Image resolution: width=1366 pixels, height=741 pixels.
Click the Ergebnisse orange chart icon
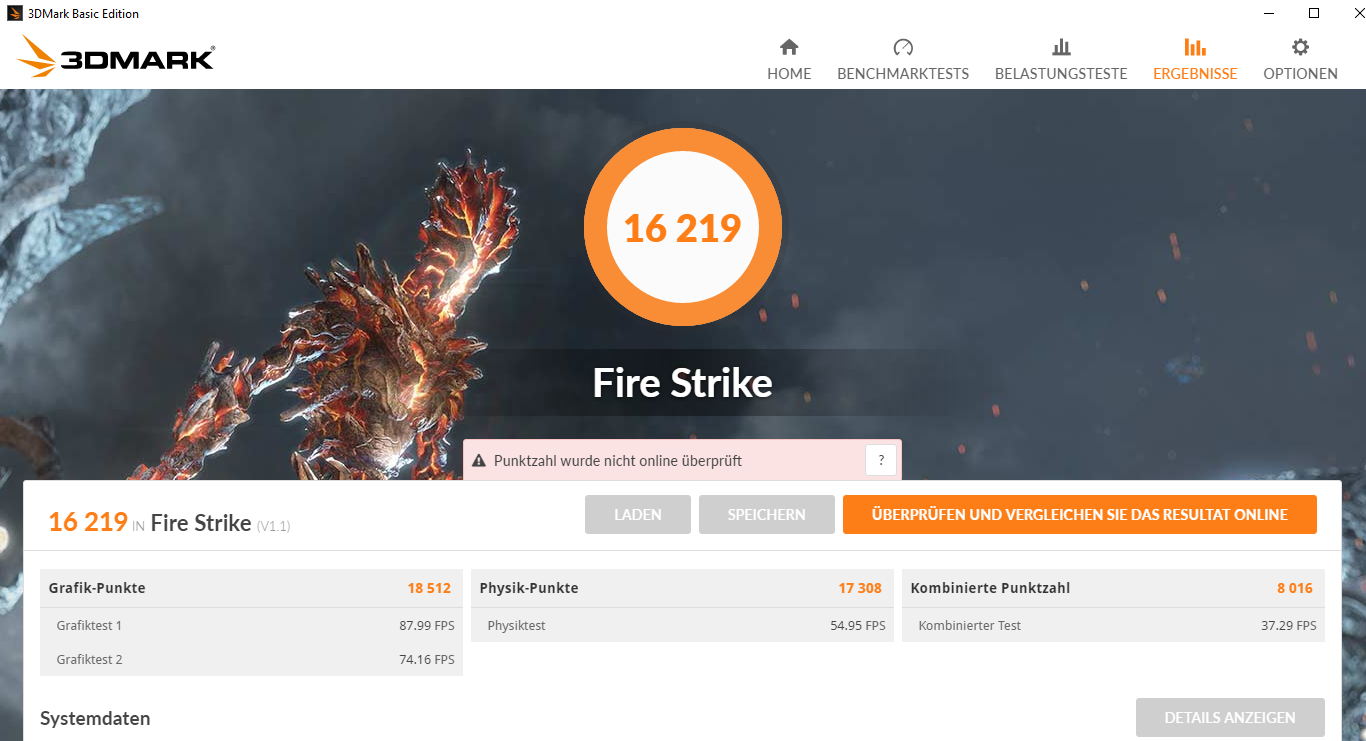[x=1195, y=47]
